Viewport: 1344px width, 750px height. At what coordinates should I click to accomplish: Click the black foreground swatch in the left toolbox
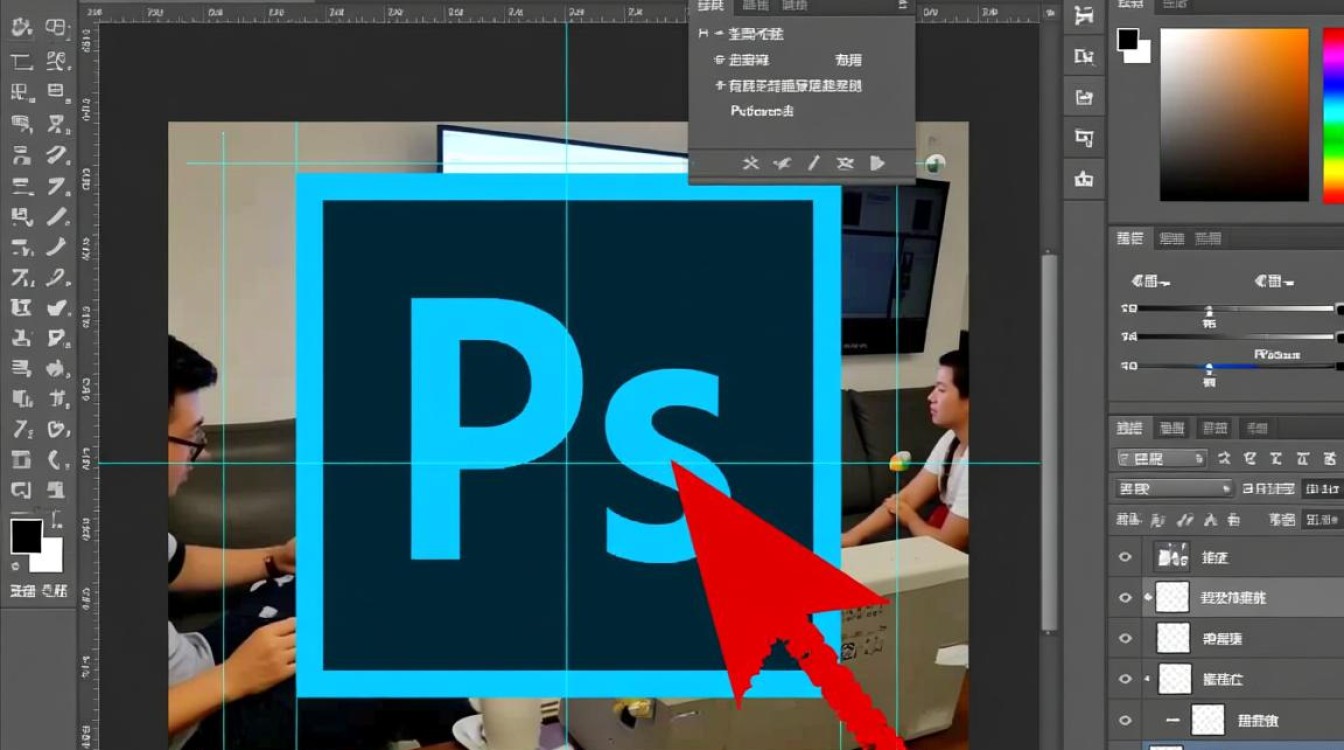[26, 536]
